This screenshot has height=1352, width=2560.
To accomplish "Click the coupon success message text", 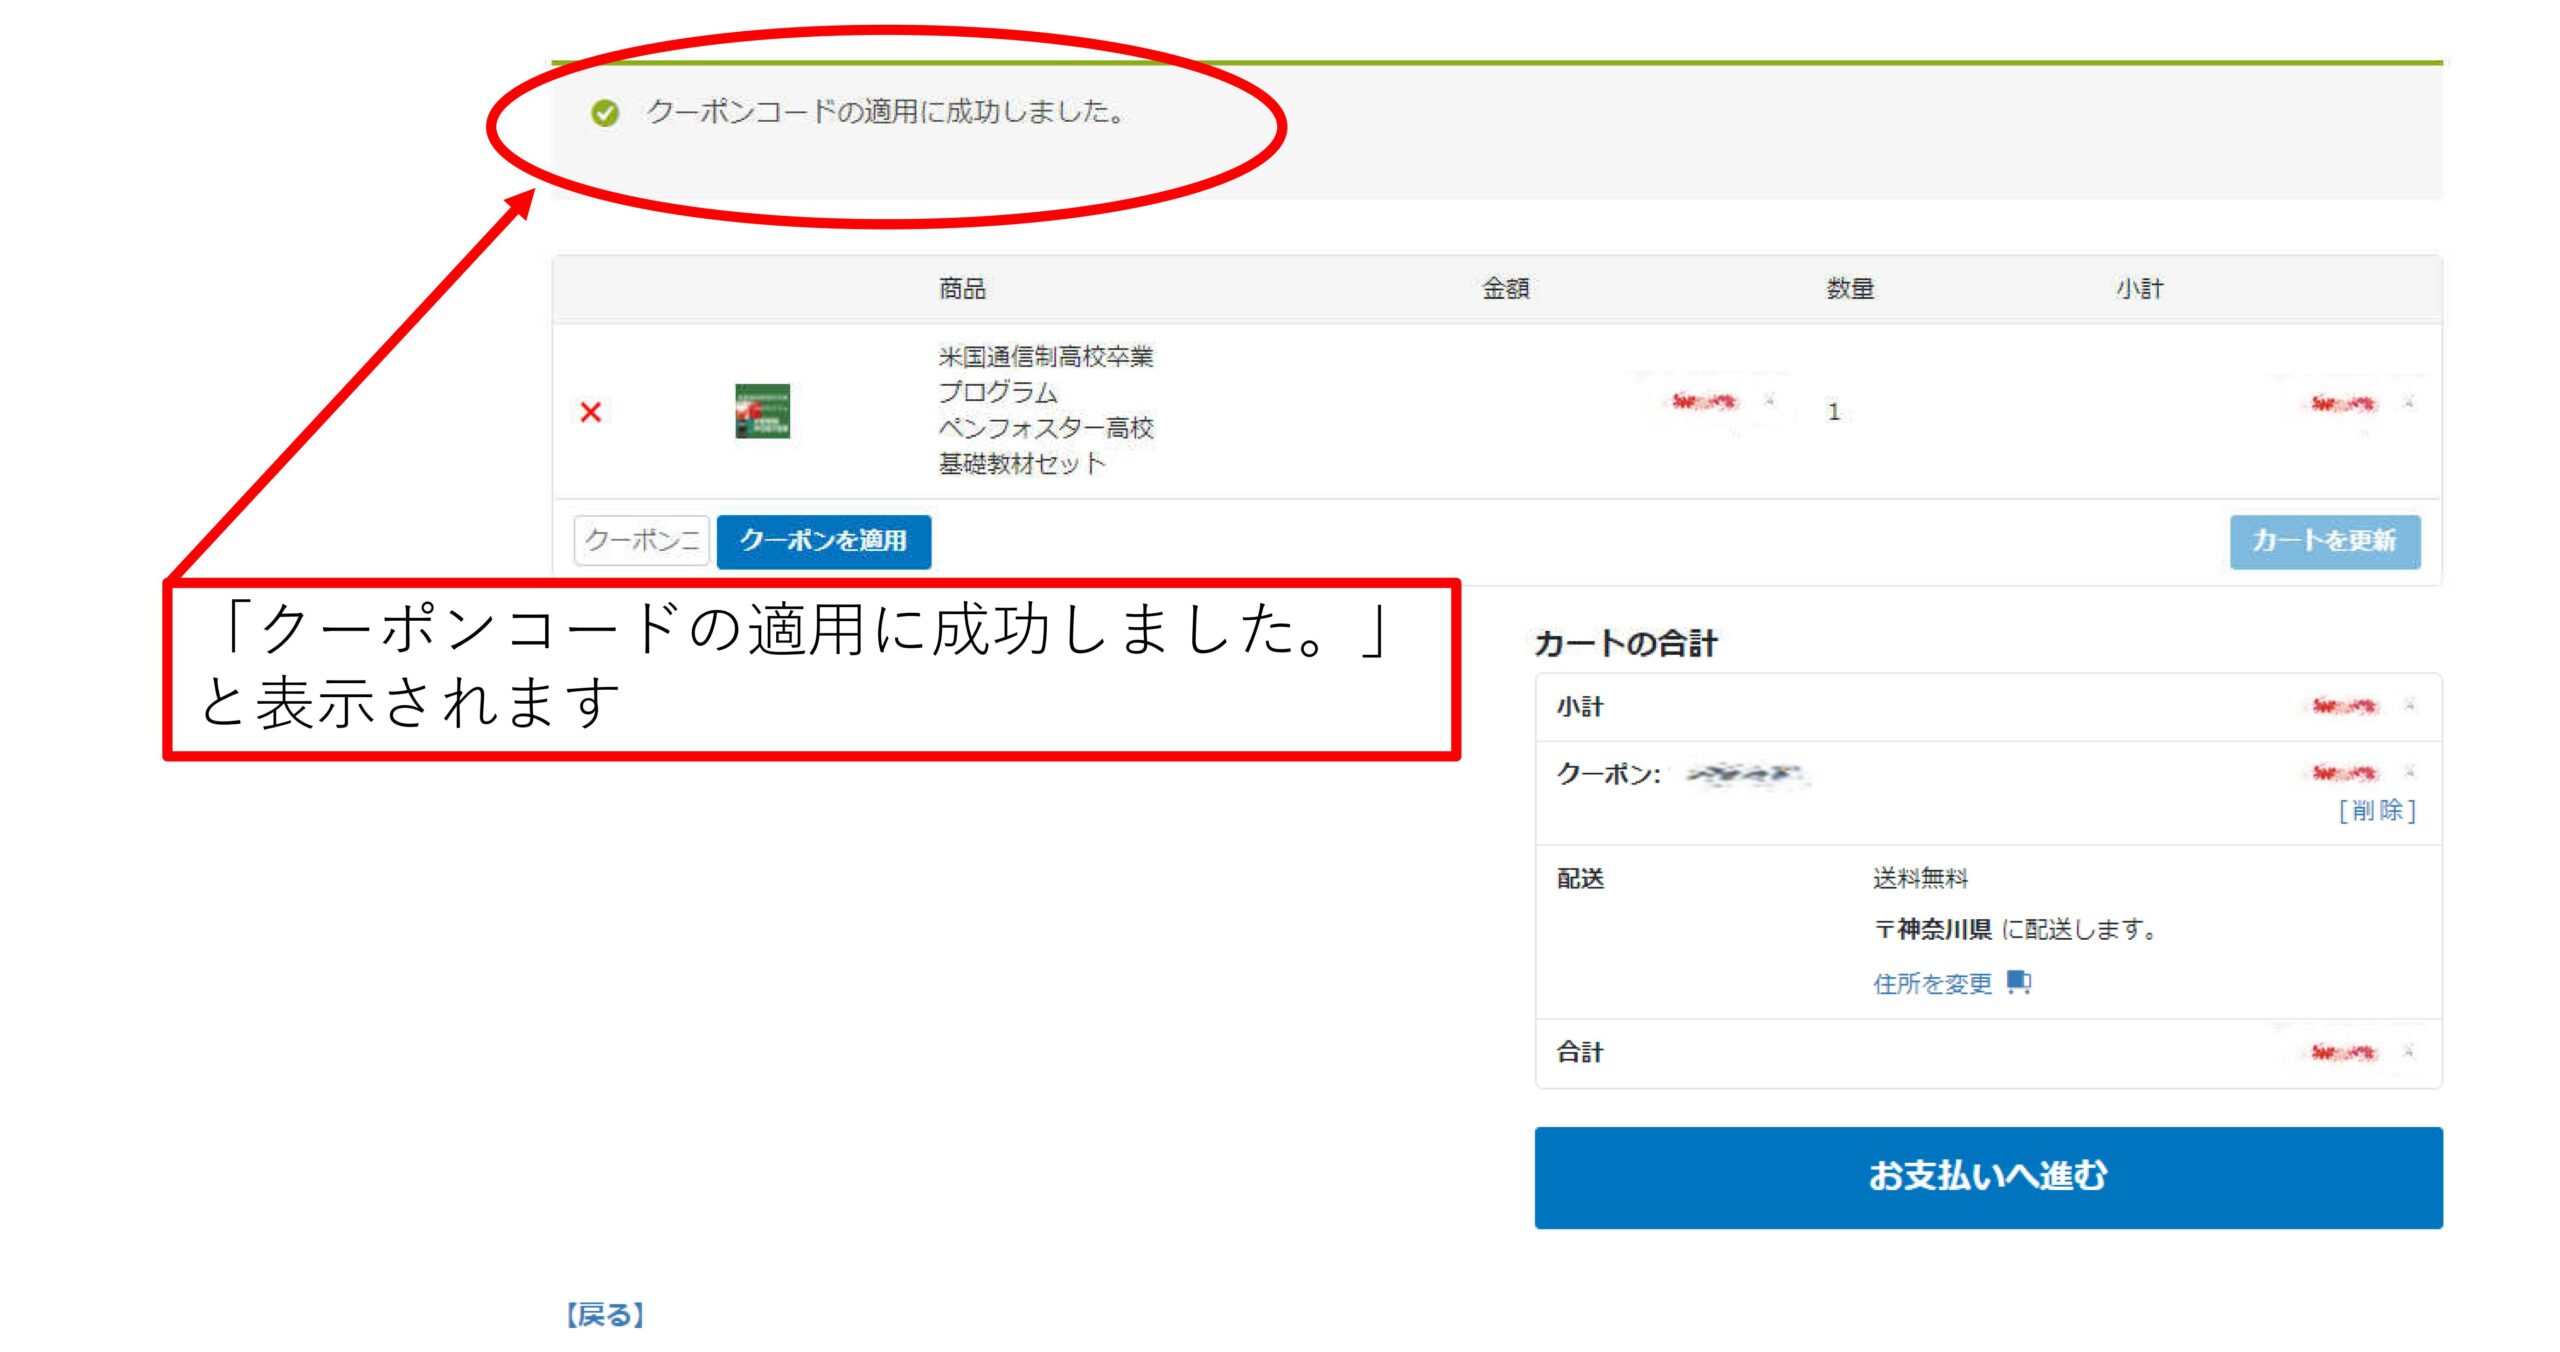I will (x=886, y=112).
